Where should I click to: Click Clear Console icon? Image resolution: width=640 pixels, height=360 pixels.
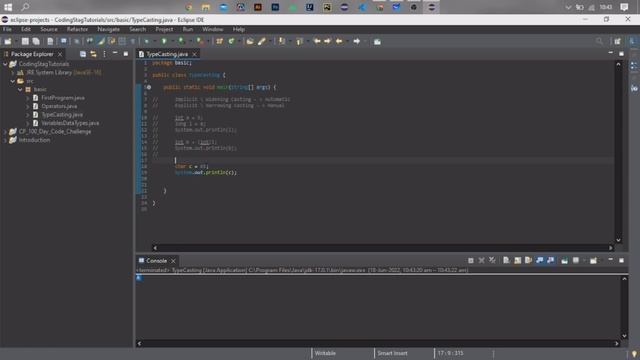506,260
